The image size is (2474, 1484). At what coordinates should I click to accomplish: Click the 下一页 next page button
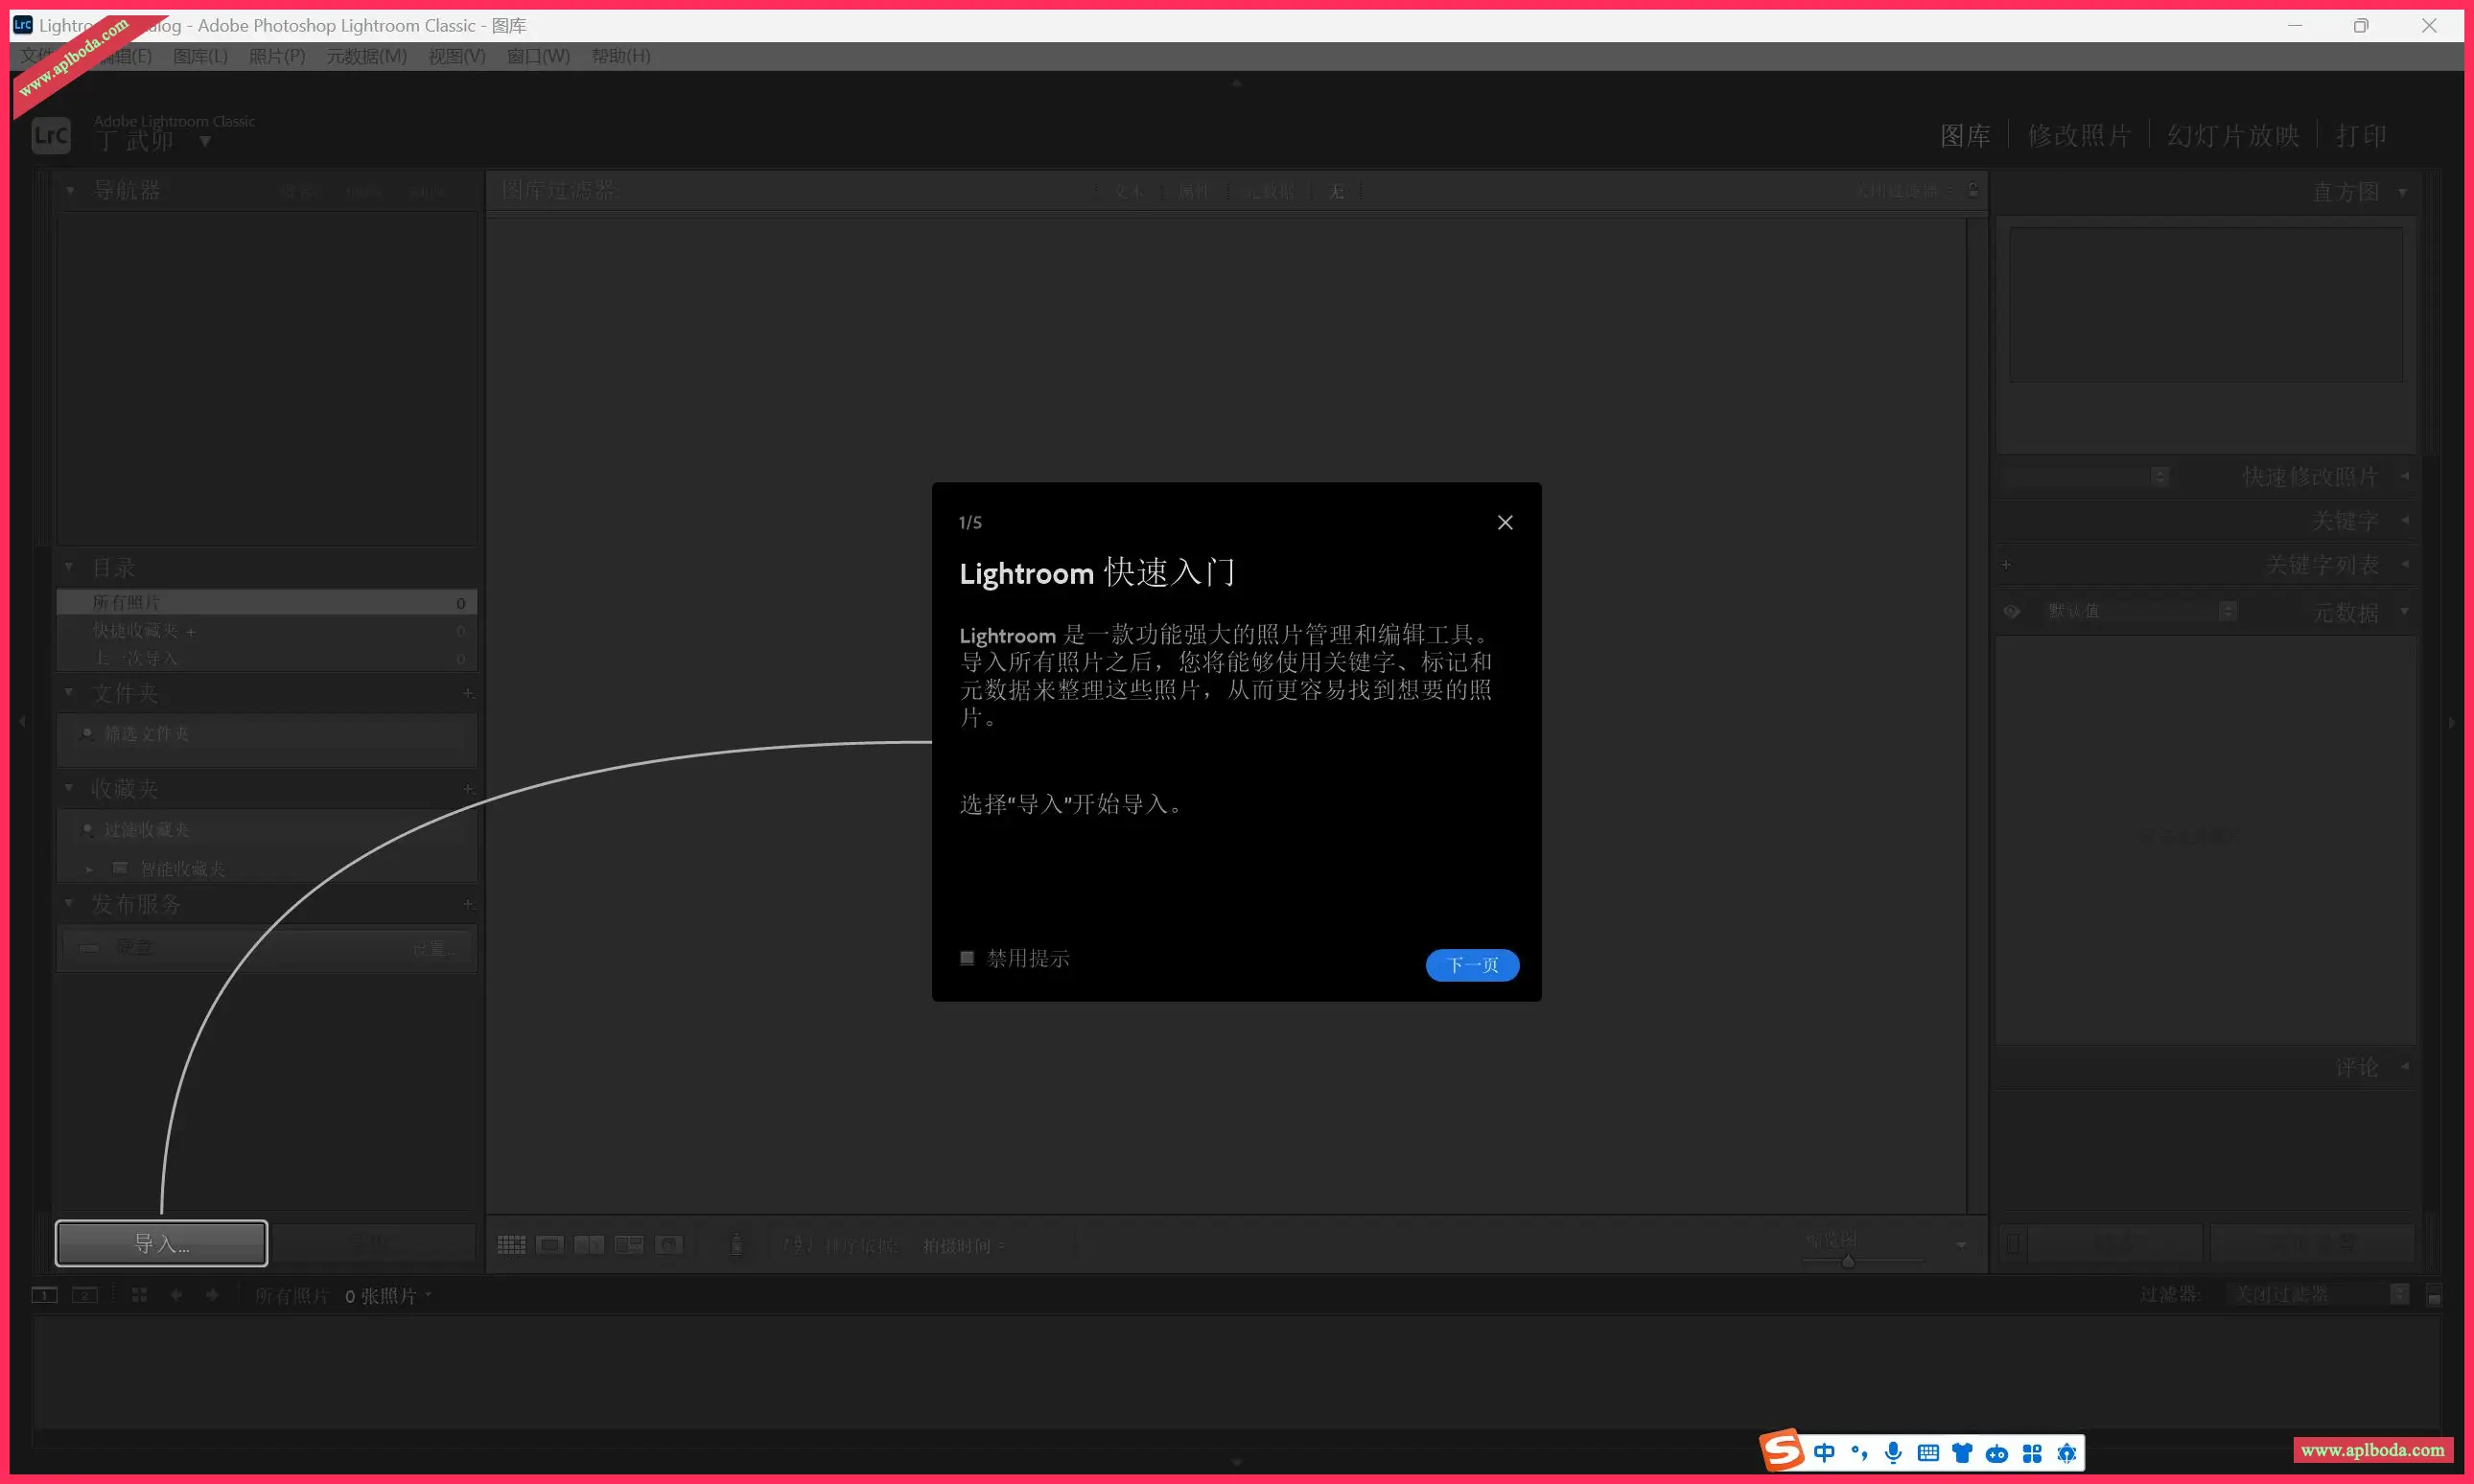pos(1471,964)
